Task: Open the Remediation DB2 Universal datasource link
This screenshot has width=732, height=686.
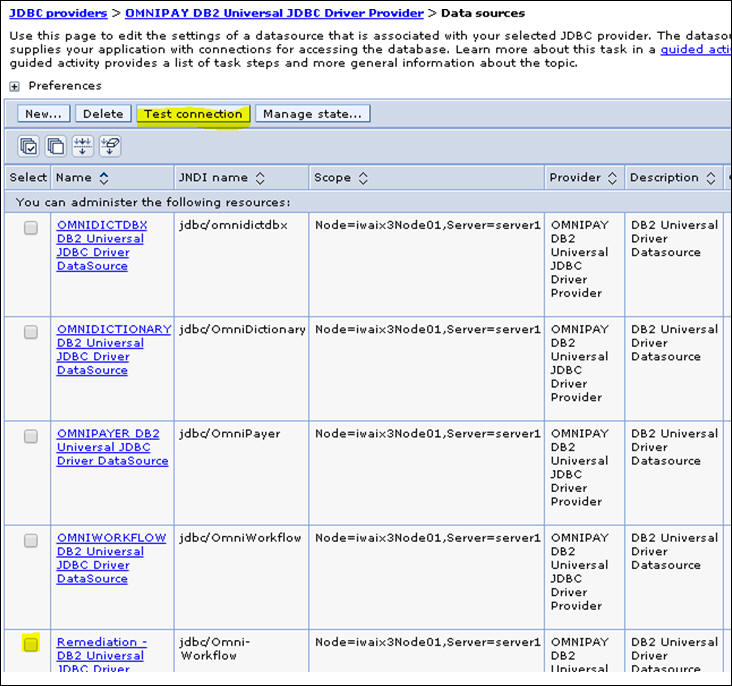Action: pyautogui.click(x=102, y=655)
